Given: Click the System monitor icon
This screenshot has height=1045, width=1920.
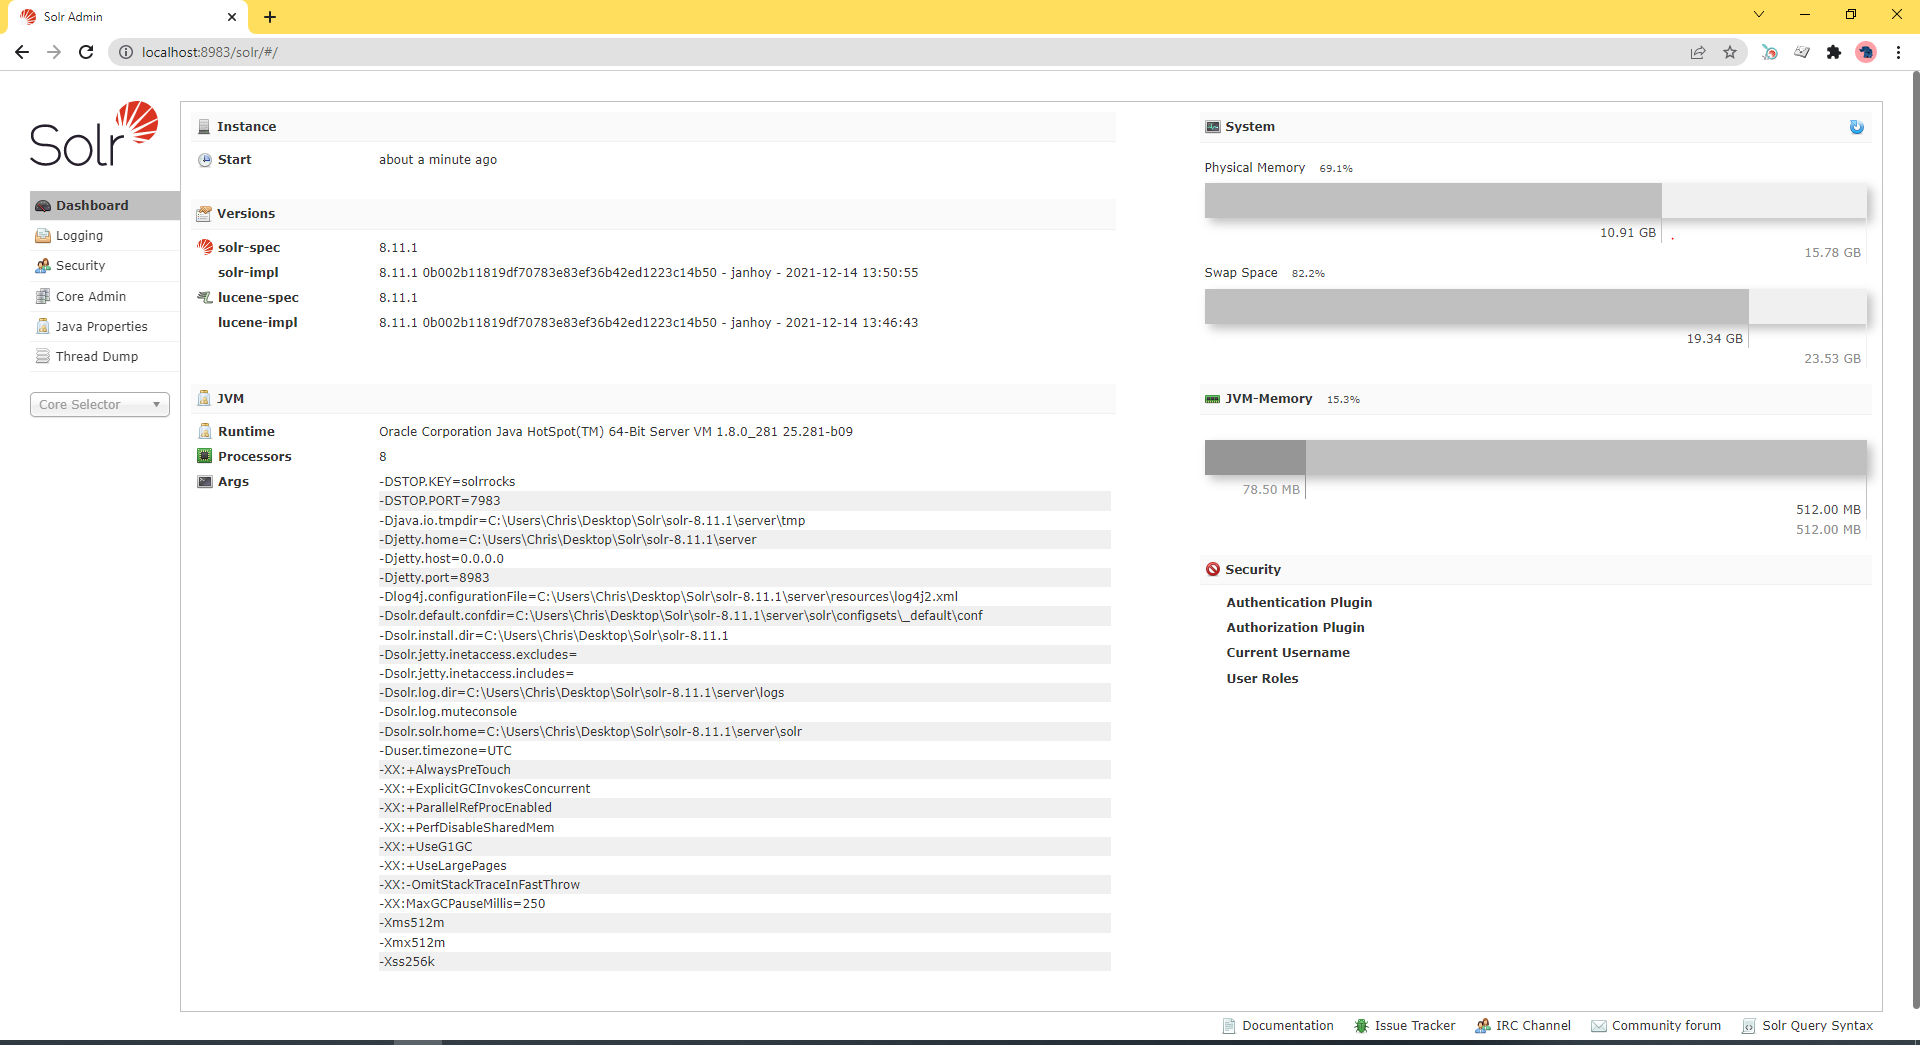Looking at the screenshot, I should click(x=1213, y=127).
